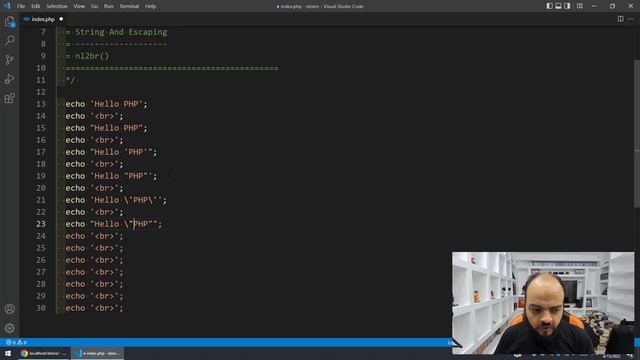Click line number 23 in gutter

(x=41, y=224)
